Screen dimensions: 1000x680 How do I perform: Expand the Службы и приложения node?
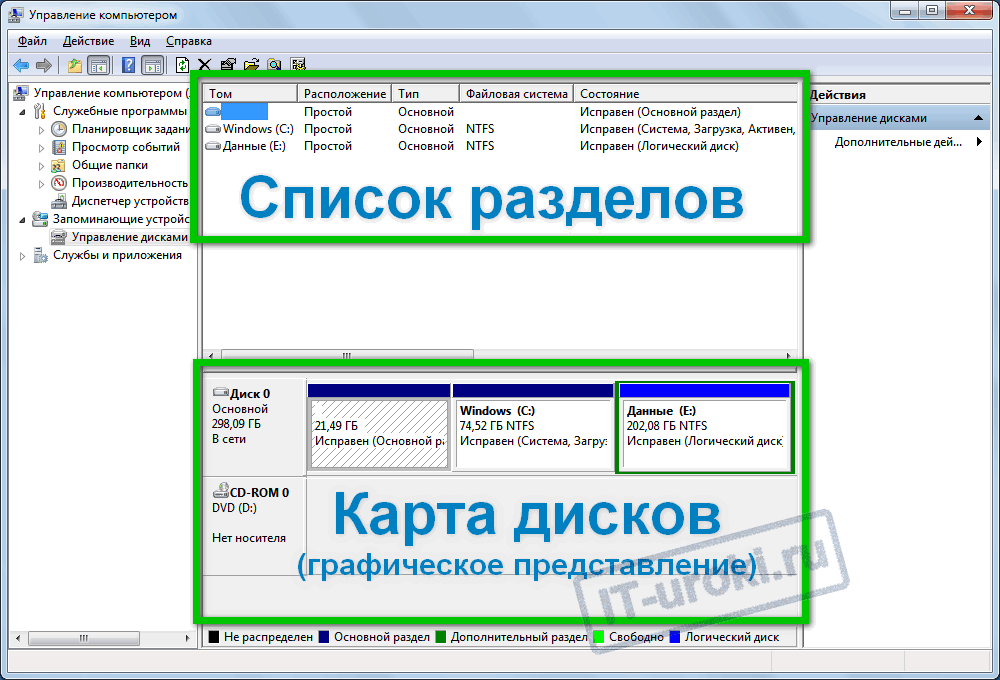click(22, 256)
